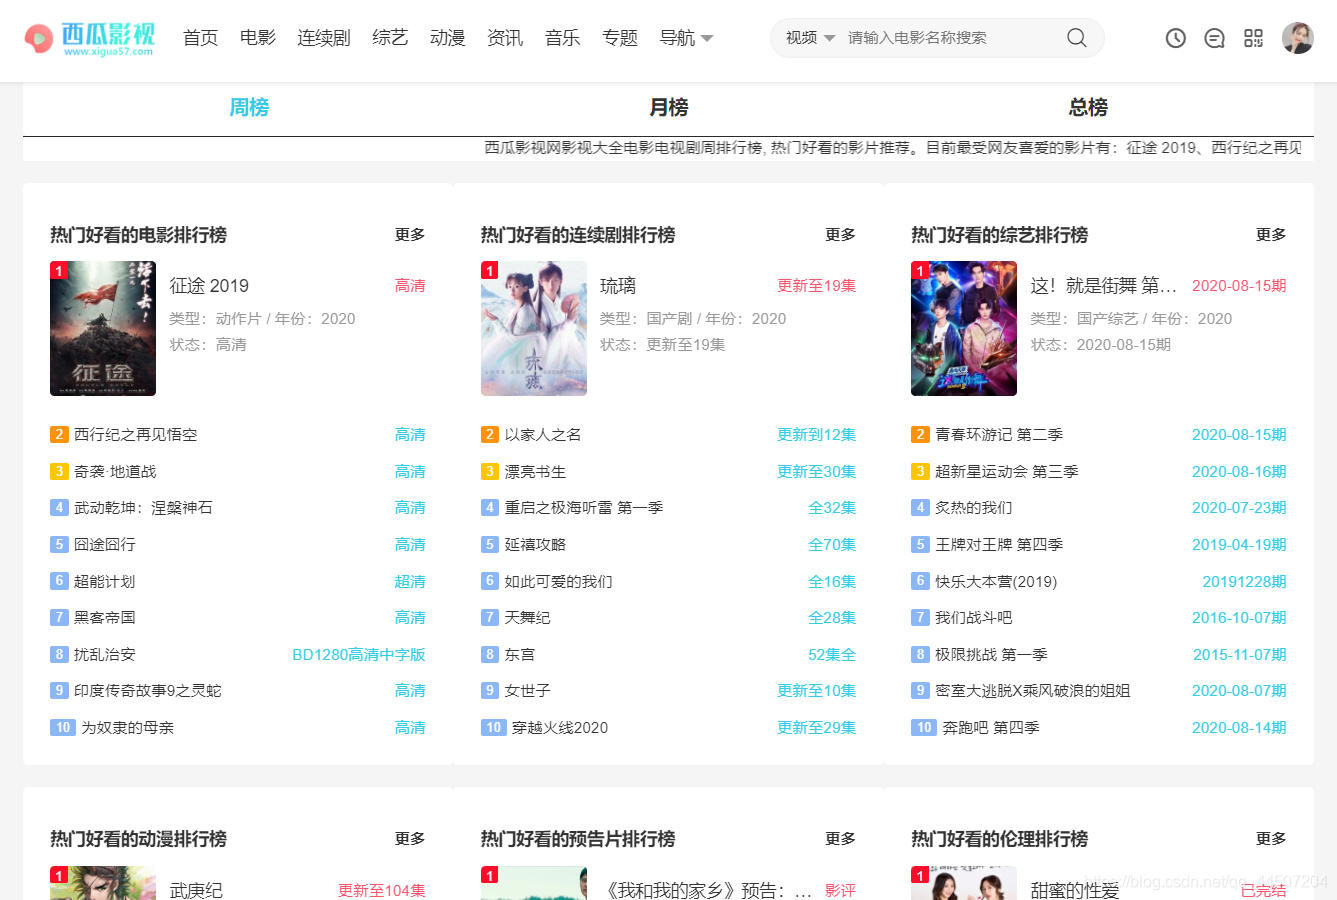This screenshot has height=900, width=1337.
Task: Switch to the 月榜 tab
Action: tap(669, 107)
